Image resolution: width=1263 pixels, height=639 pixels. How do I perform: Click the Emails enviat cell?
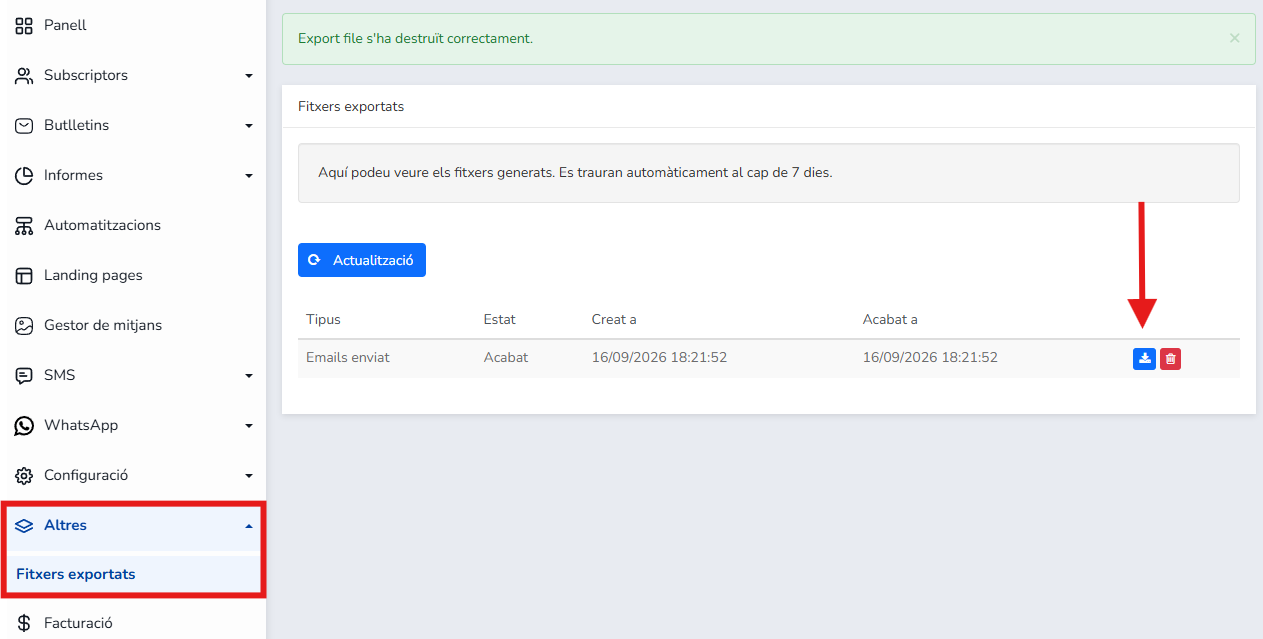tap(348, 357)
